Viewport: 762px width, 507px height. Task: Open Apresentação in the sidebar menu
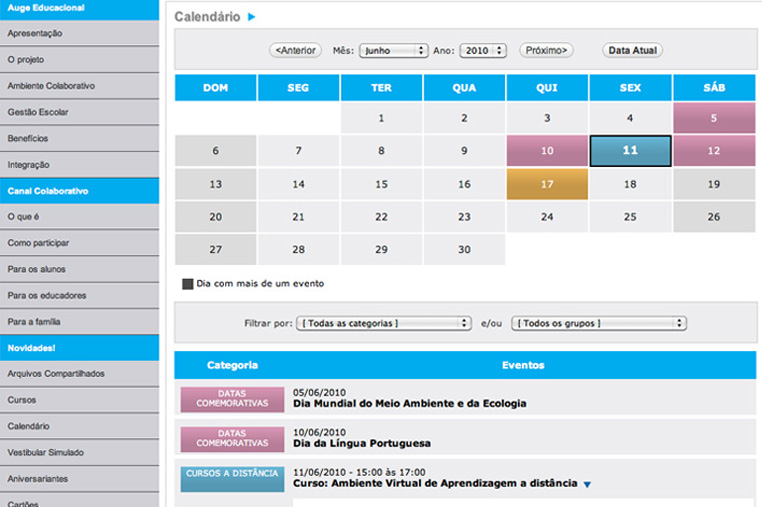(x=35, y=33)
